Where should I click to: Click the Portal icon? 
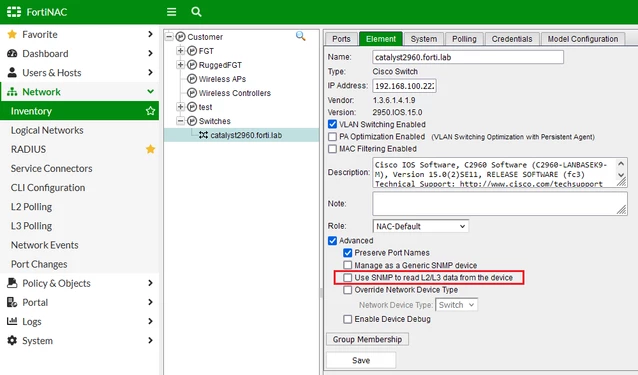[12, 302]
